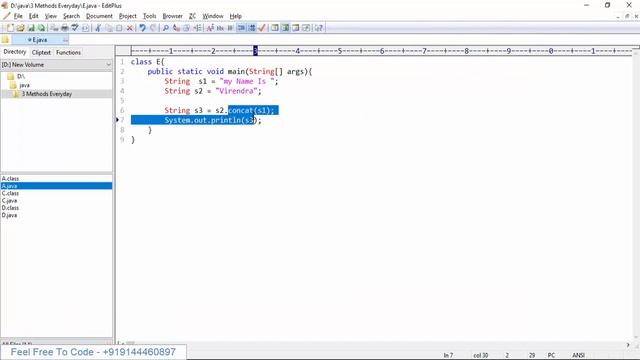This screenshot has width=640, height=360.
Task: Open the [D:] New Volume drive dropdown
Action: pyautogui.click(x=56, y=64)
